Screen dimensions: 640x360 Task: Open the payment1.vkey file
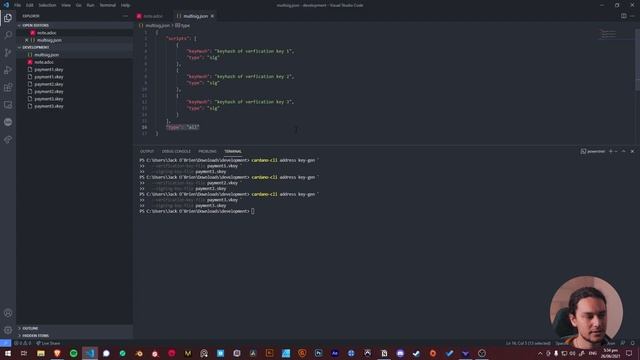click(74, 77)
